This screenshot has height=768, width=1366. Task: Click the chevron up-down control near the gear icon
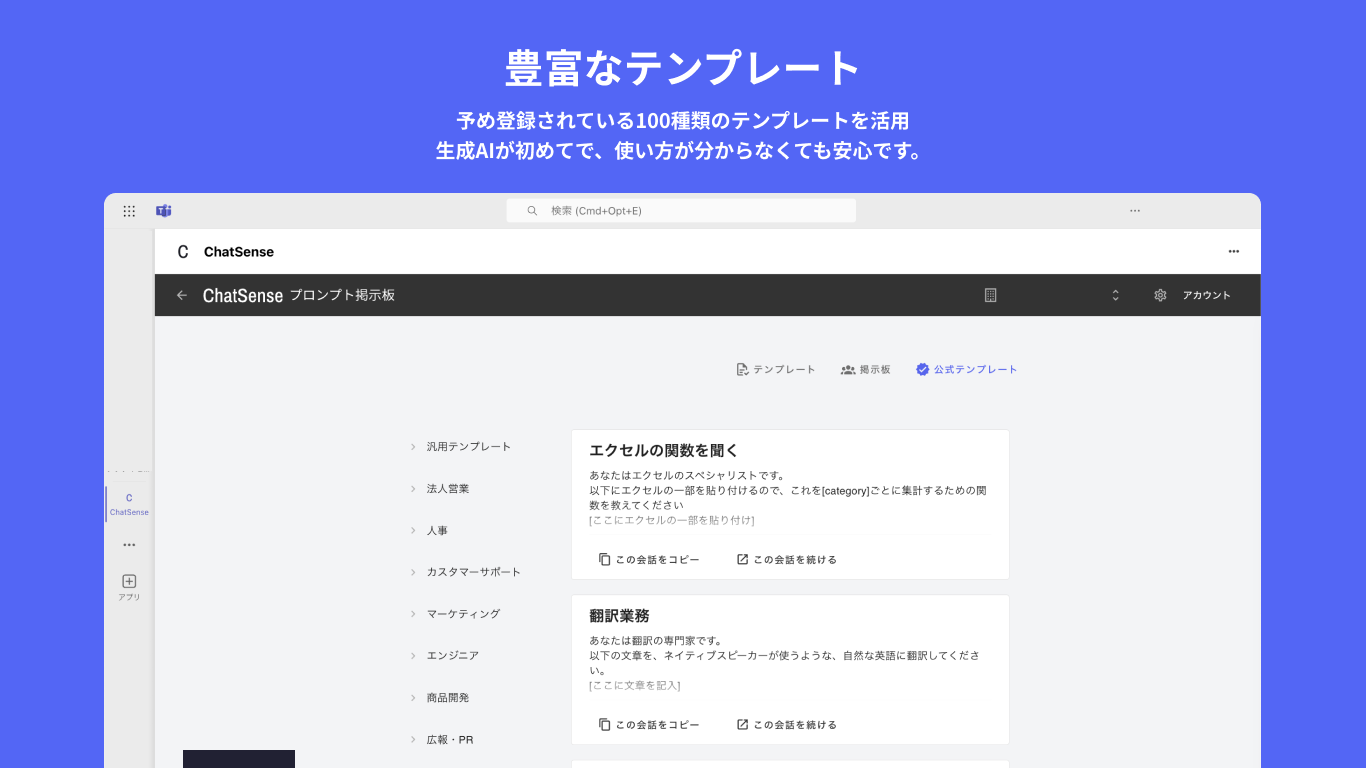pyautogui.click(x=1115, y=295)
